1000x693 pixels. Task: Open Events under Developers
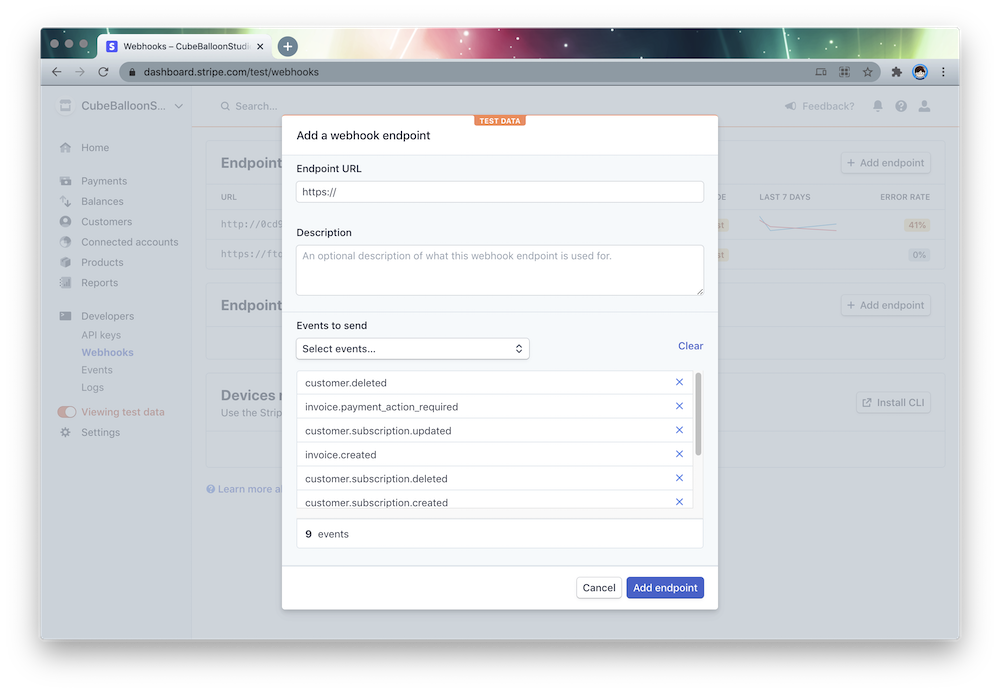[96, 370]
